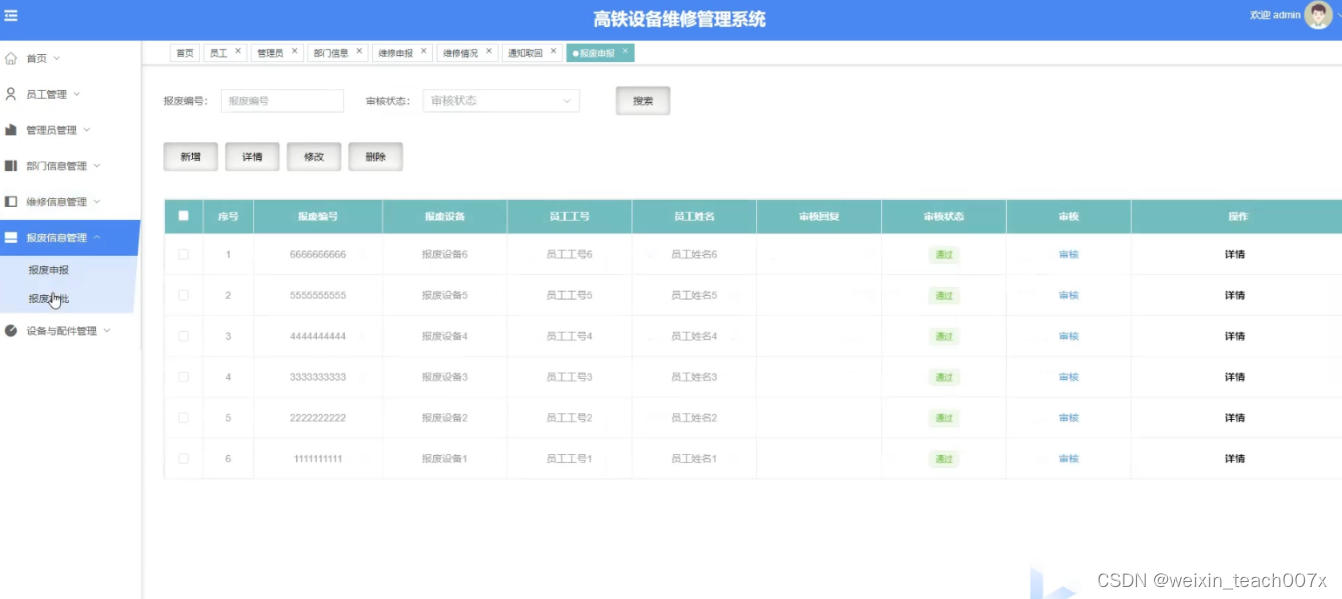Click the 通过 status tag for 员工姓名1
The width and height of the screenshot is (1342, 599).
(x=944, y=458)
